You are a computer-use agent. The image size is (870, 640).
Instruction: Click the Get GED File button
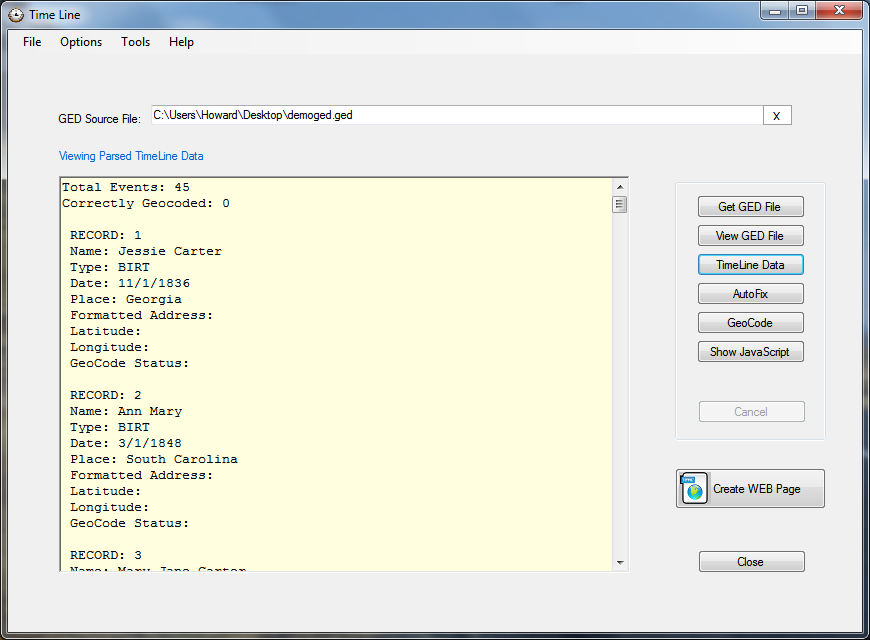tap(750, 206)
